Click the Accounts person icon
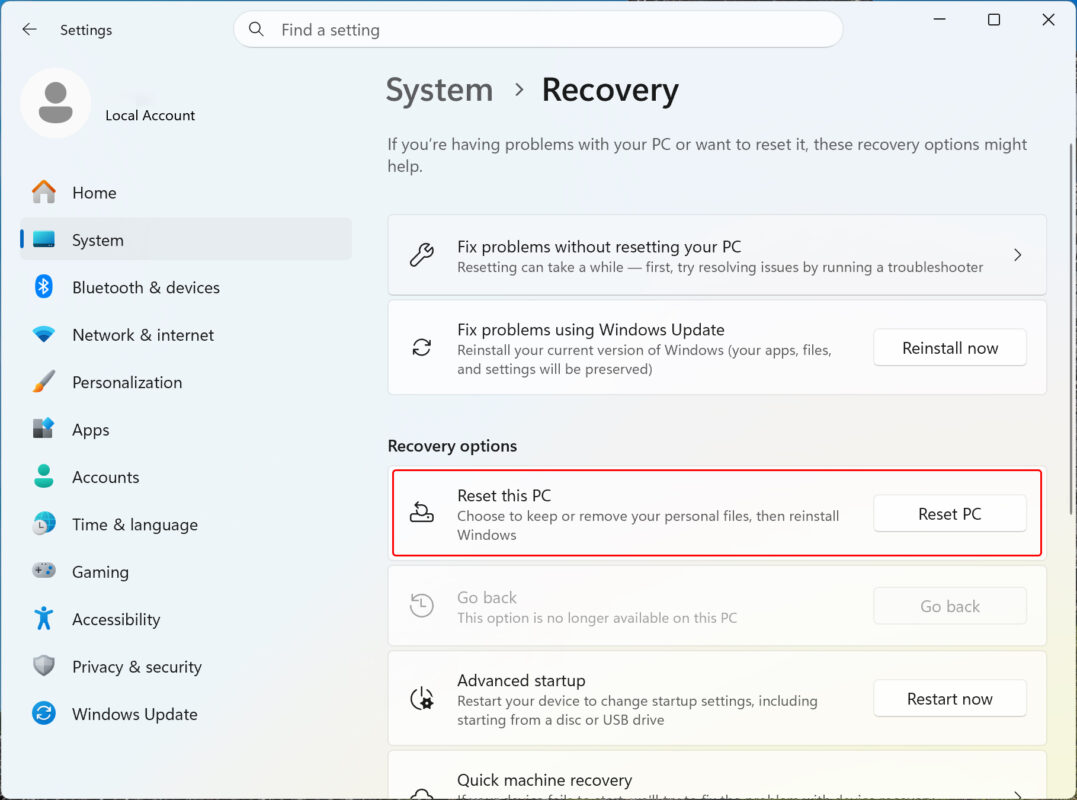Image resolution: width=1077 pixels, height=800 pixels. [x=44, y=477]
